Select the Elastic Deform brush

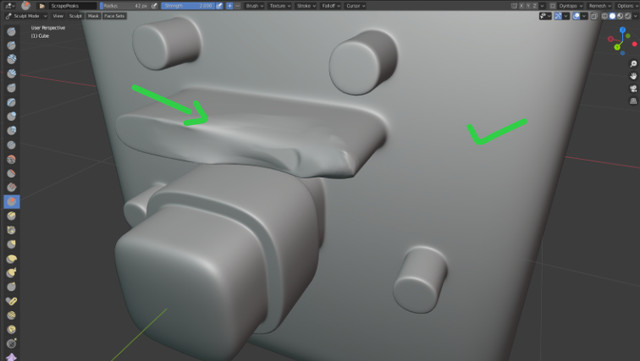11,258
